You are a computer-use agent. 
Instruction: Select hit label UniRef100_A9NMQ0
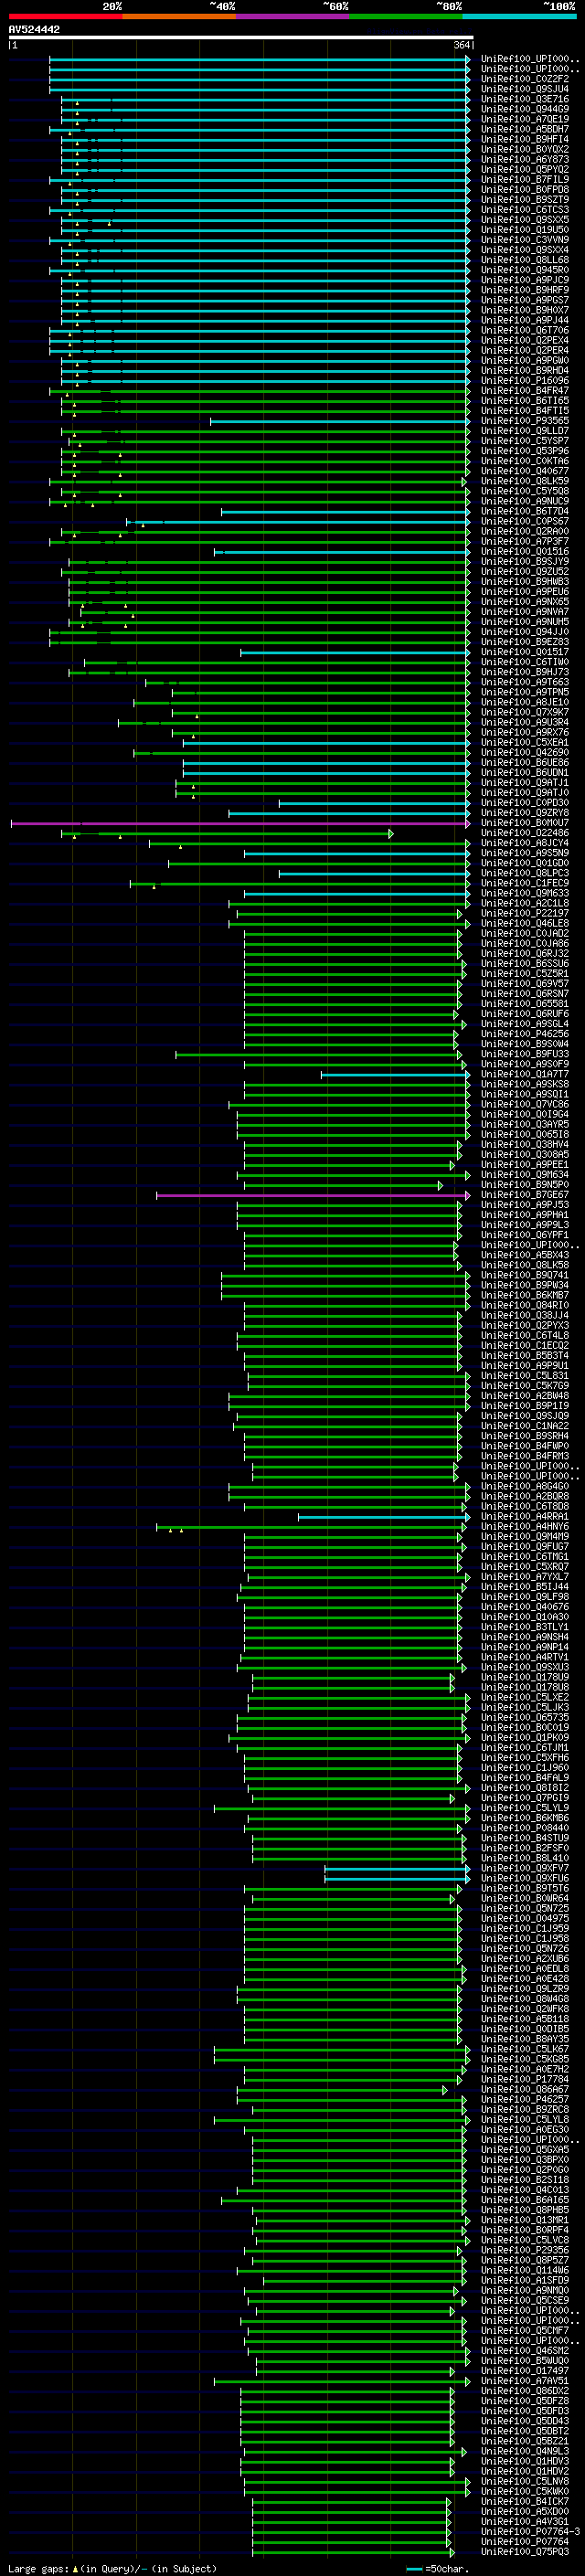coord(525,2291)
